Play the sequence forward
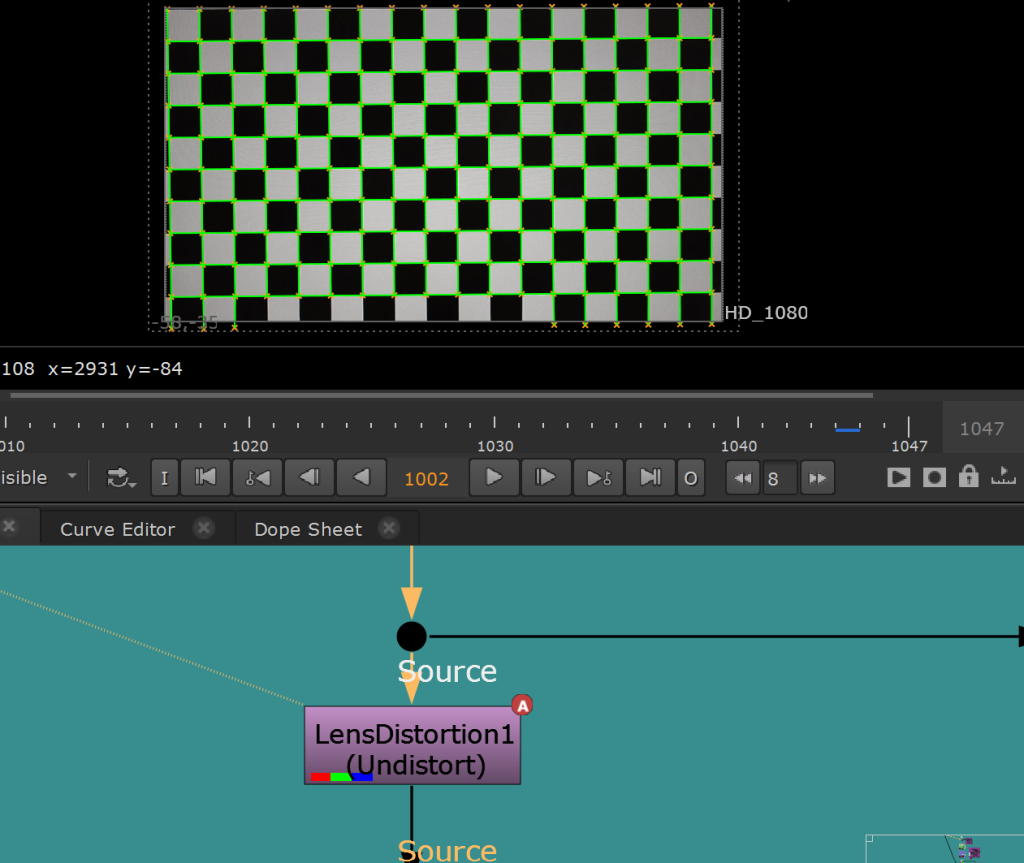Viewport: 1024px width, 863px height. 494,478
